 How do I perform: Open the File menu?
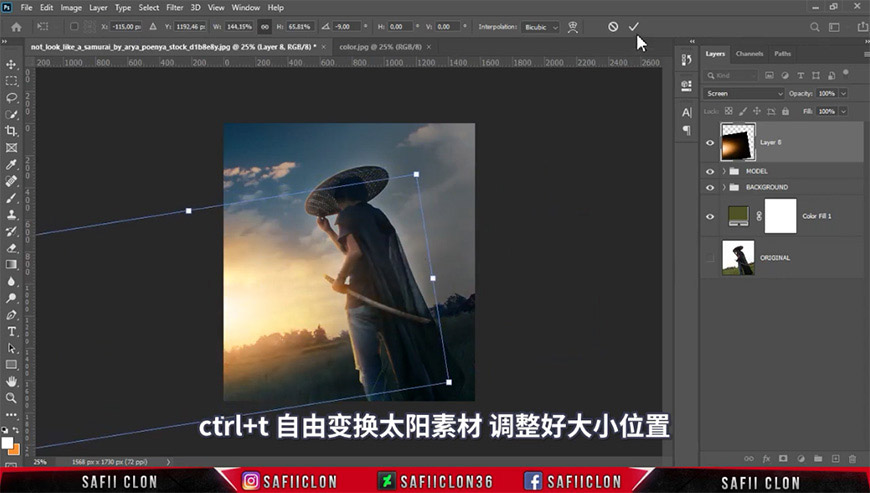26,7
